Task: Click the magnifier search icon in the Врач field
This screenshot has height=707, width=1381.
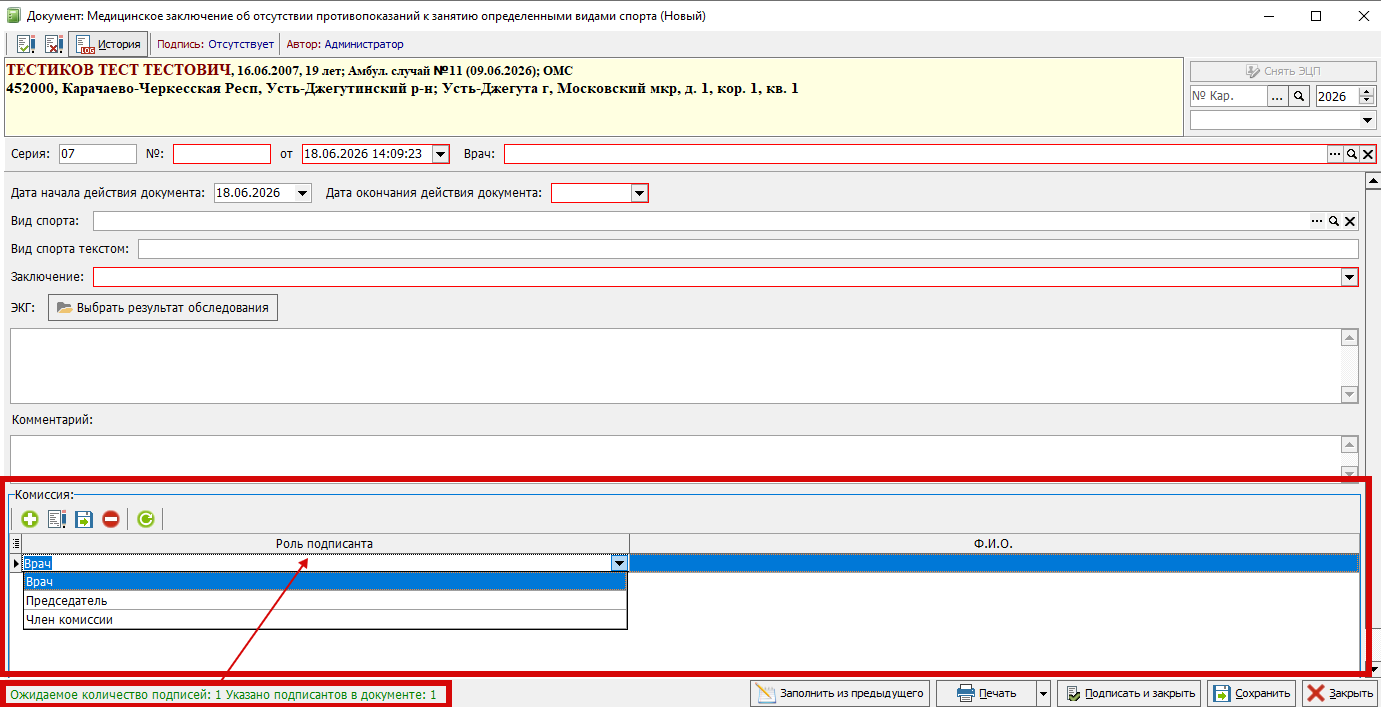Action: [1351, 154]
